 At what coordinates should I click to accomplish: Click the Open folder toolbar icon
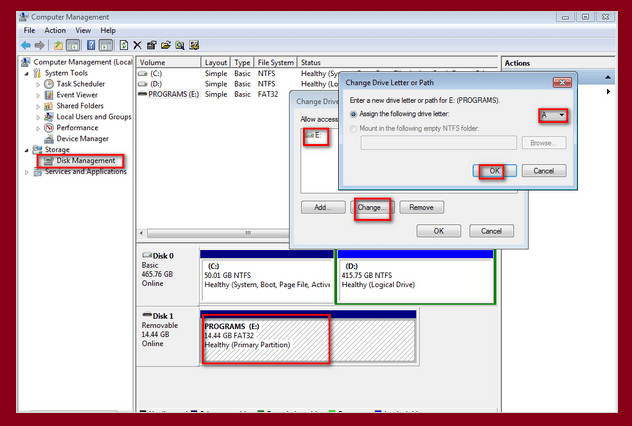coord(166,45)
